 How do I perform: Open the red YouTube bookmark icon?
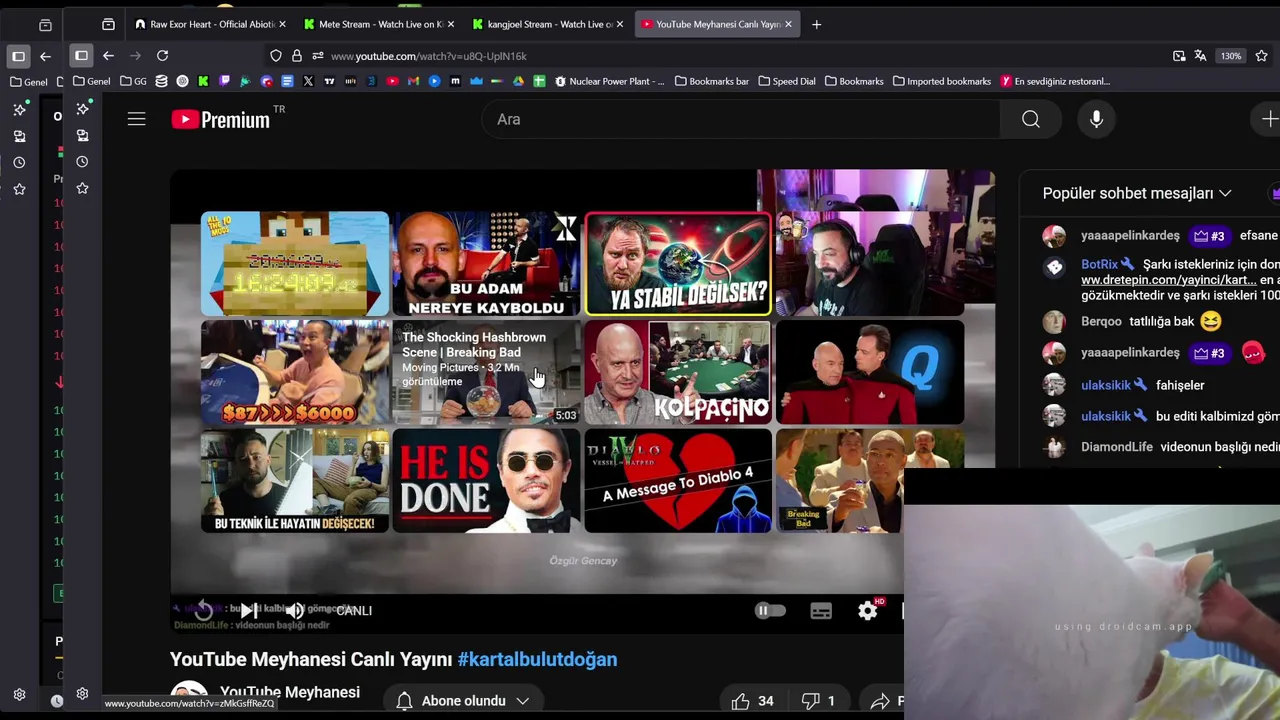coord(392,81)
